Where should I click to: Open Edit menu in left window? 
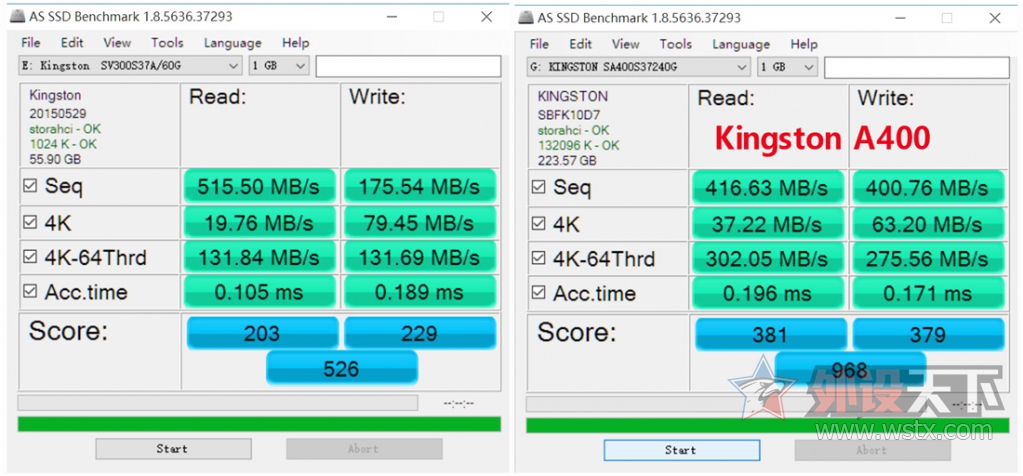point(72,43)
